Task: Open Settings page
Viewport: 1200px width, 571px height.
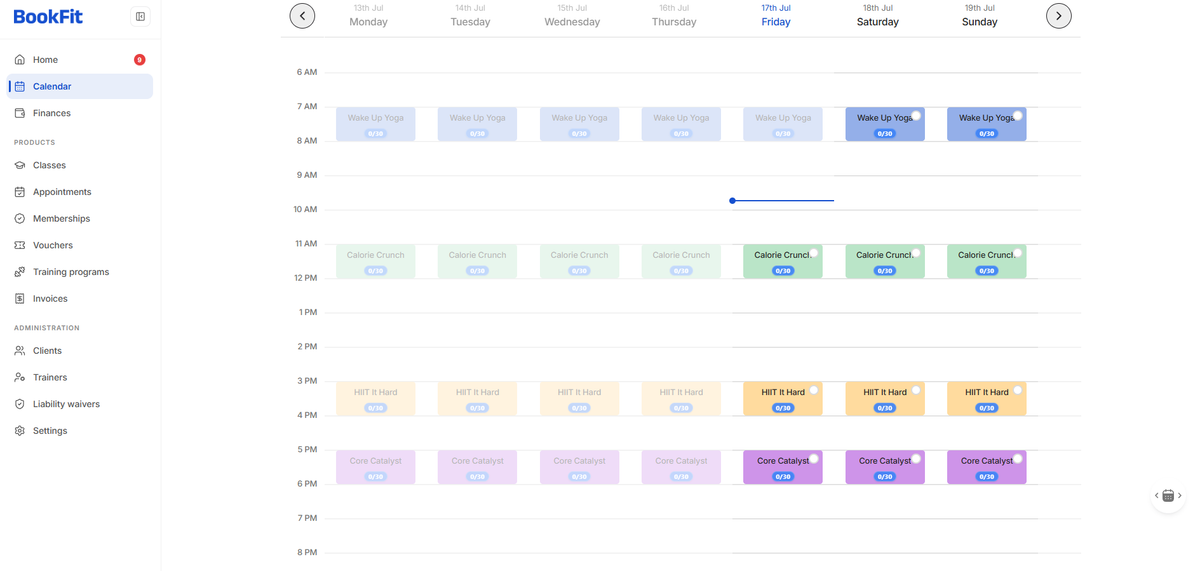Action: (x=80, y=431)
